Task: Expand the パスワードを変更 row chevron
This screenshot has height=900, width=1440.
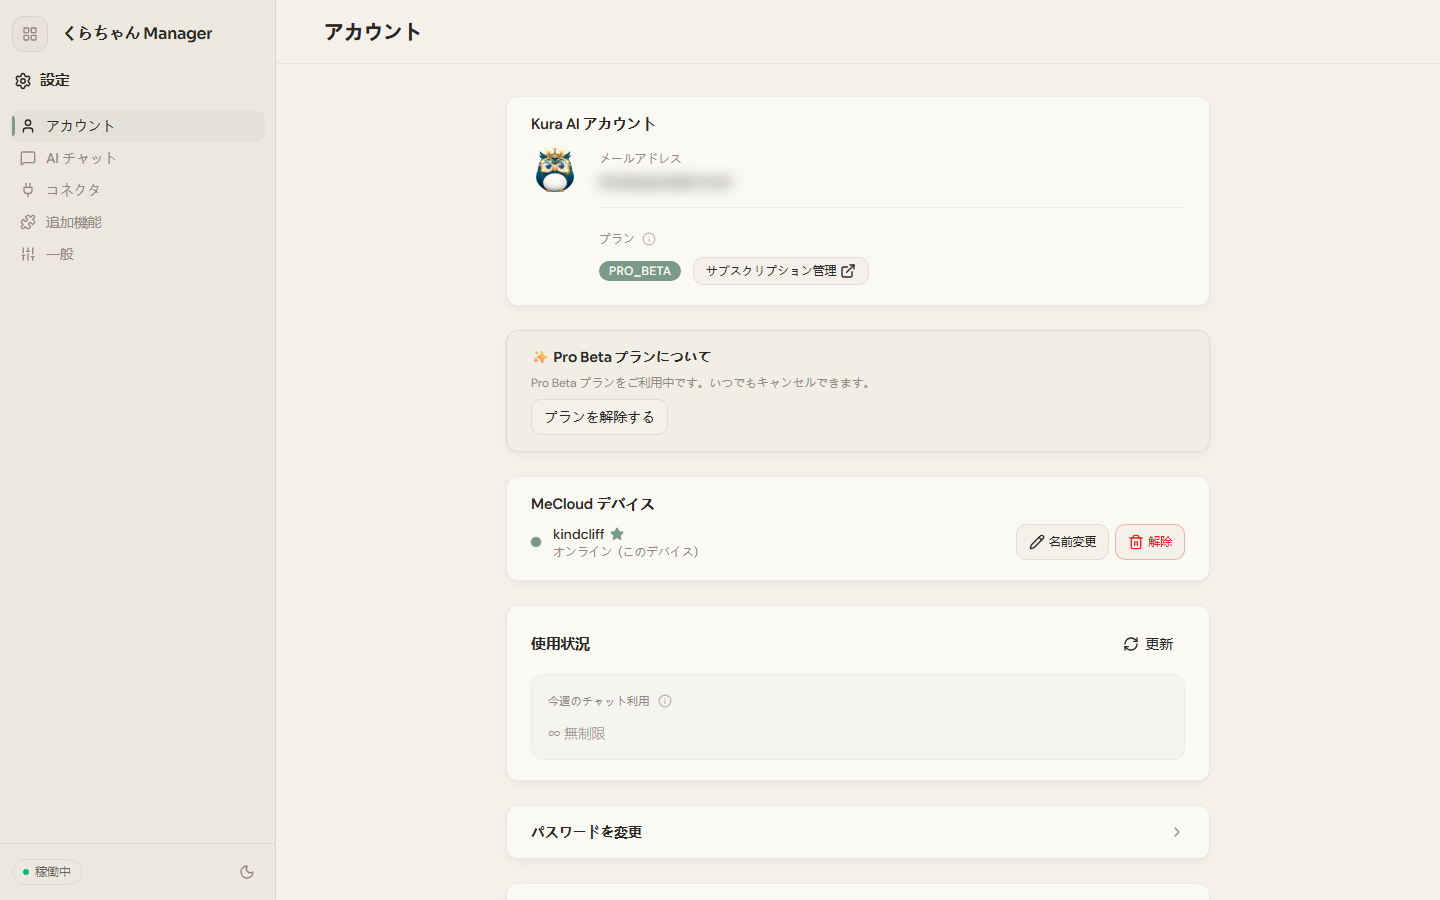Action: coord(1177,832)
